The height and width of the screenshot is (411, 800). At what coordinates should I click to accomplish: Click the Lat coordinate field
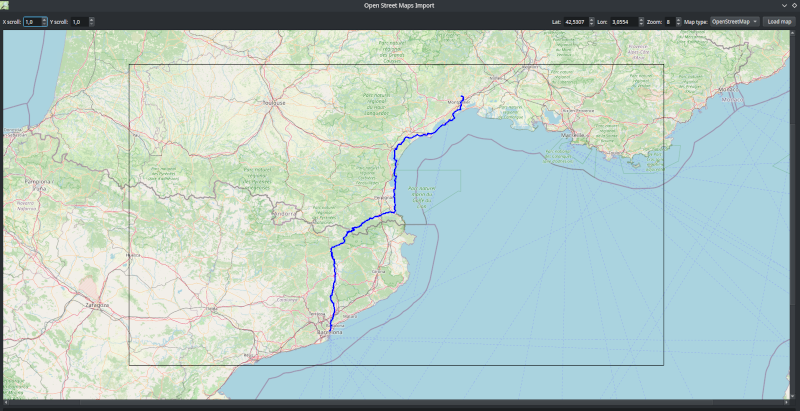(575, 21)
